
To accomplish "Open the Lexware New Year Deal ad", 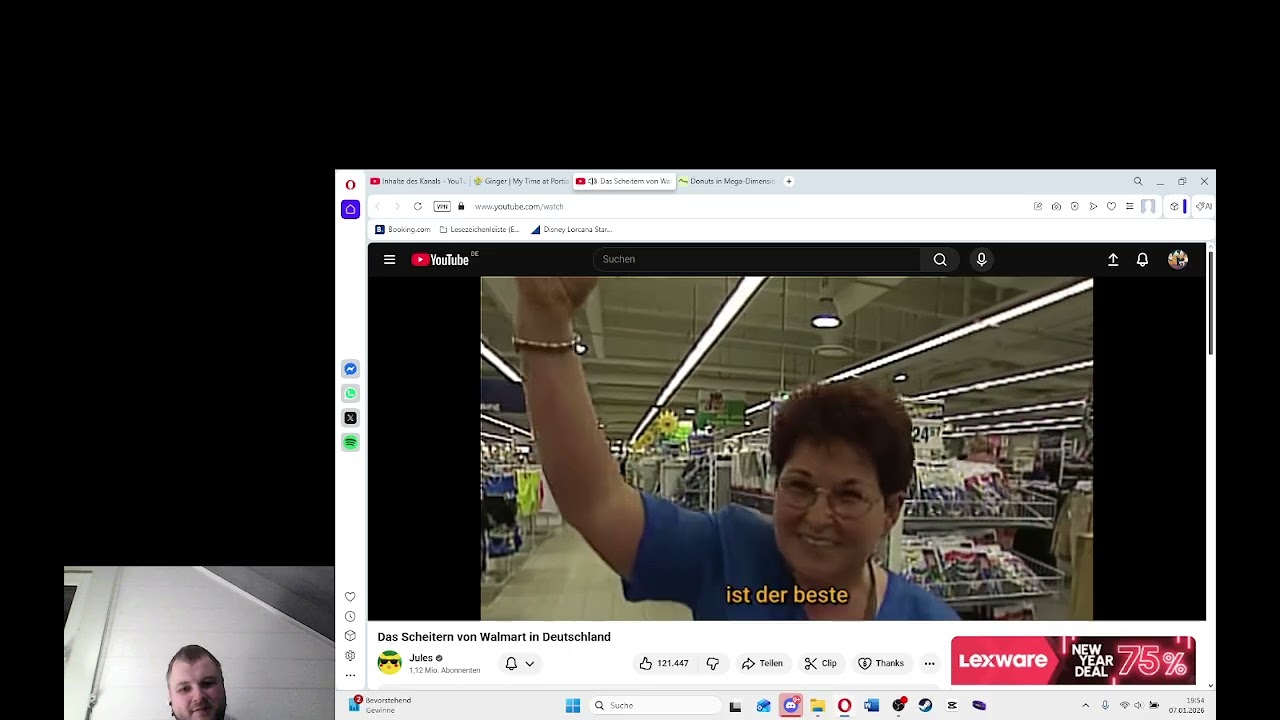I will [x=1073, y=660].
